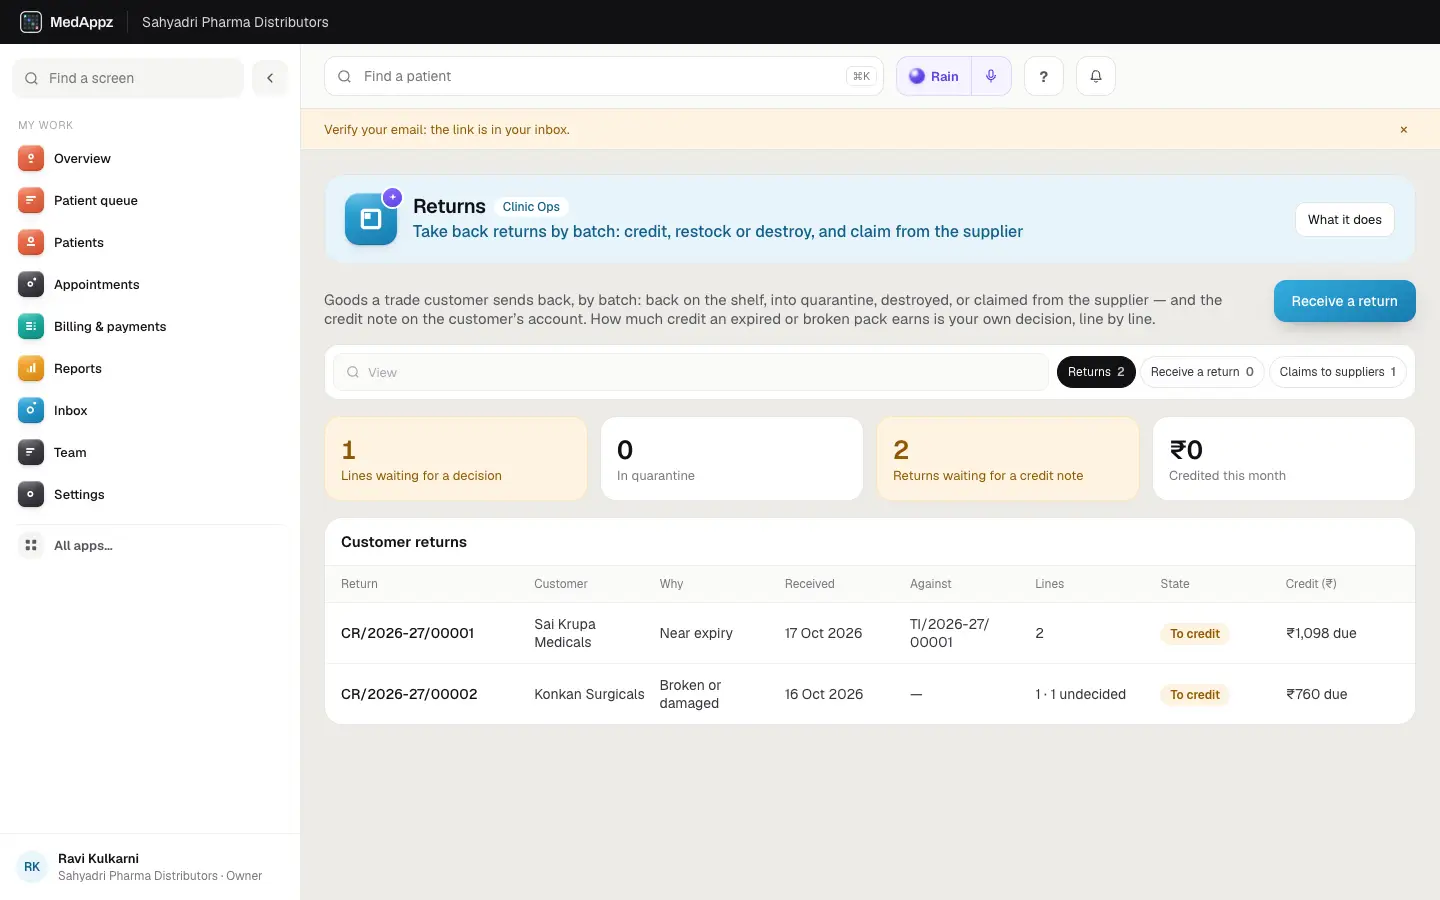Viewport: 1440px width, 900px height.
Task: Click the RK avatar
Action: click(32, 867)
